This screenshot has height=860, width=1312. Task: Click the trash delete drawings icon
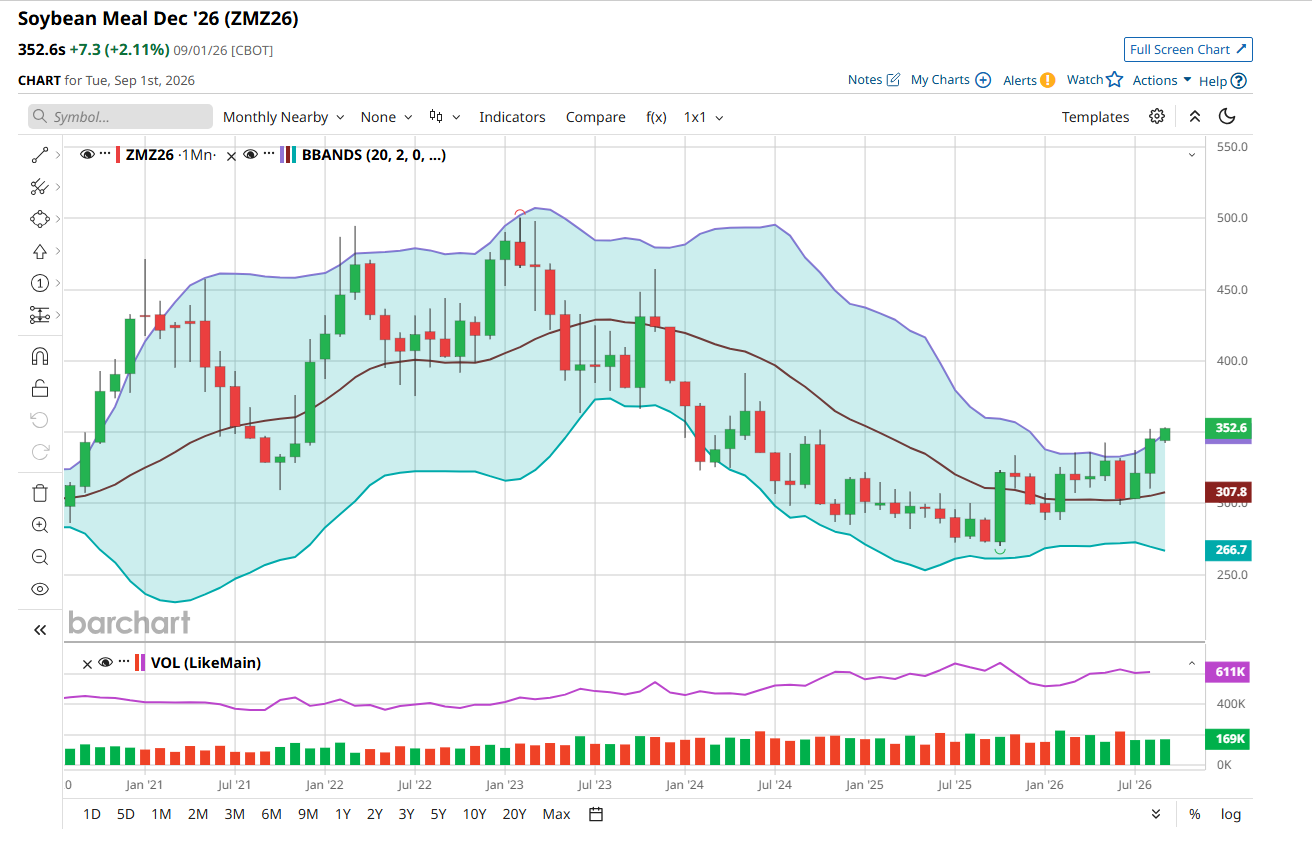pos(40,493)
